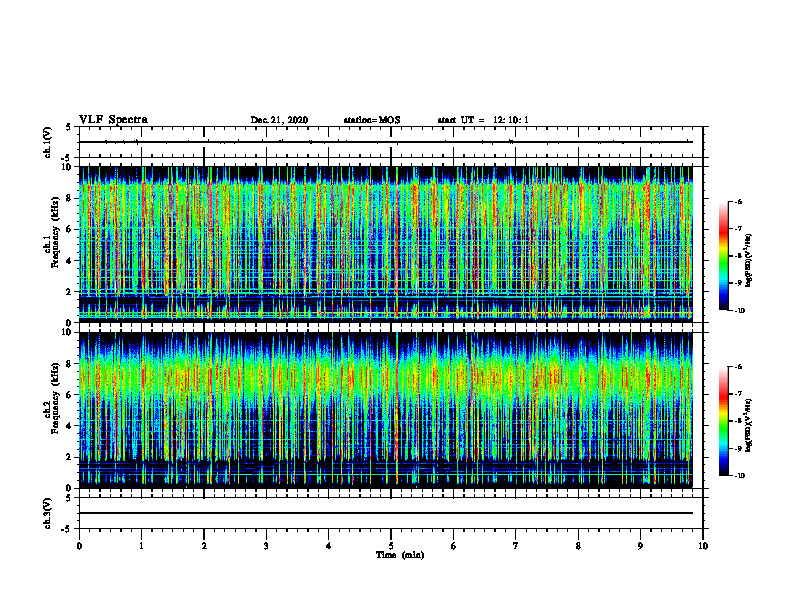Viewport: 792px width, 612px height.
Task: Click the 8 kHz tick label on ch.1 axis
Action: 70,198
